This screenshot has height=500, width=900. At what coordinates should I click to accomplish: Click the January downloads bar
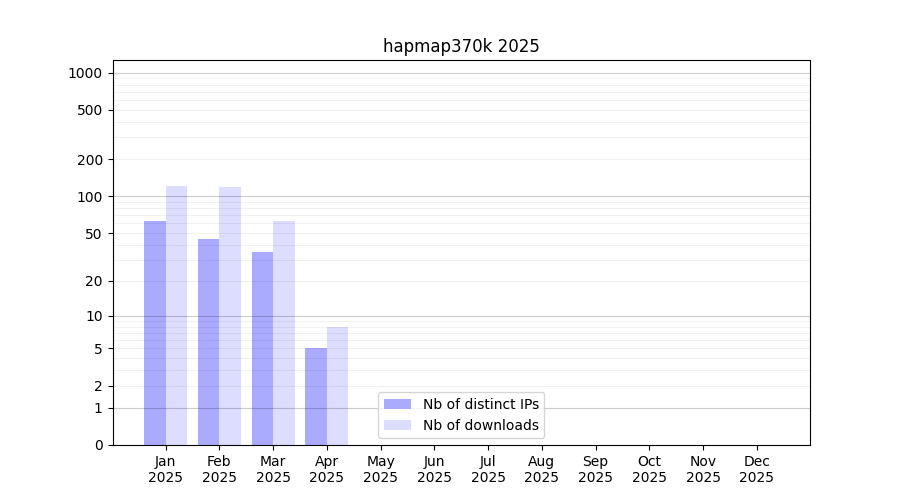point(176,315)
